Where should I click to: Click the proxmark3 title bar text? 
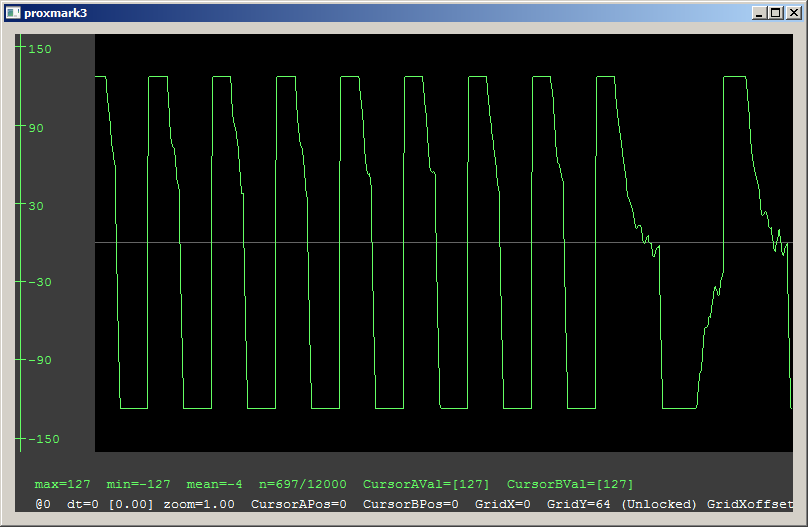coord(56,13)
